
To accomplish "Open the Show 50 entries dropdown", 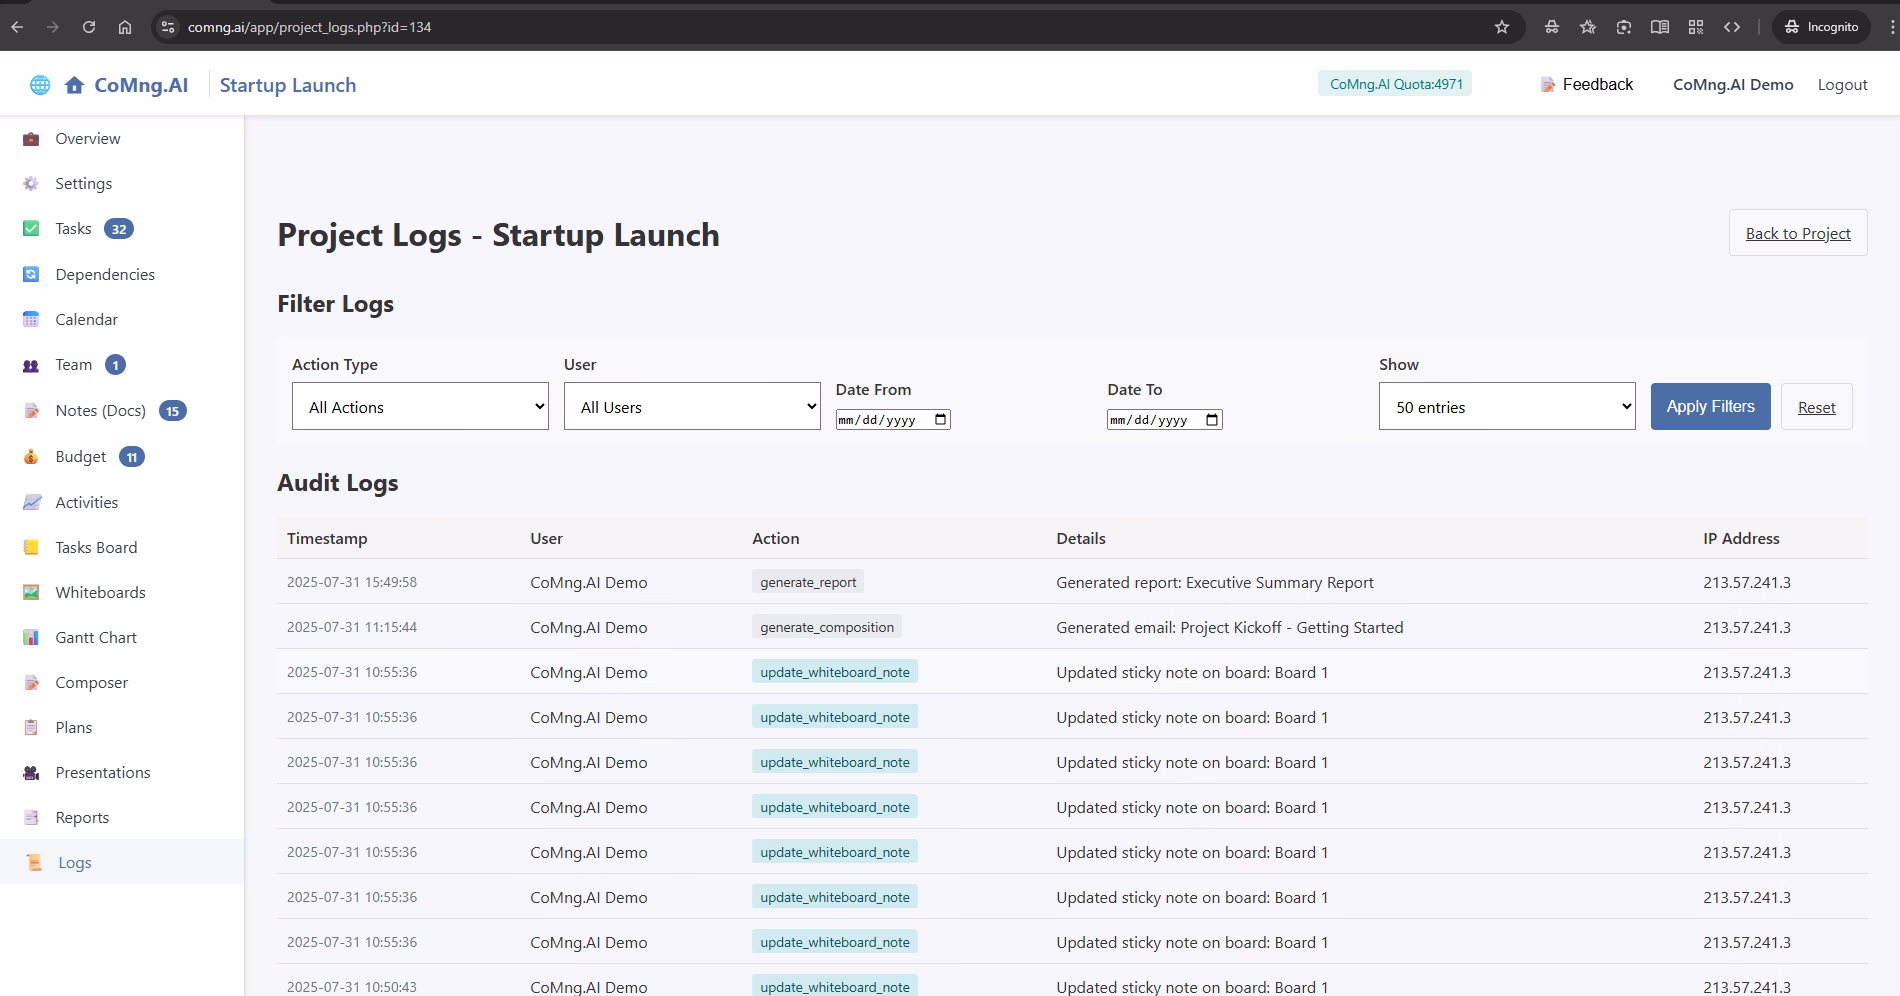I will 1507,406.
